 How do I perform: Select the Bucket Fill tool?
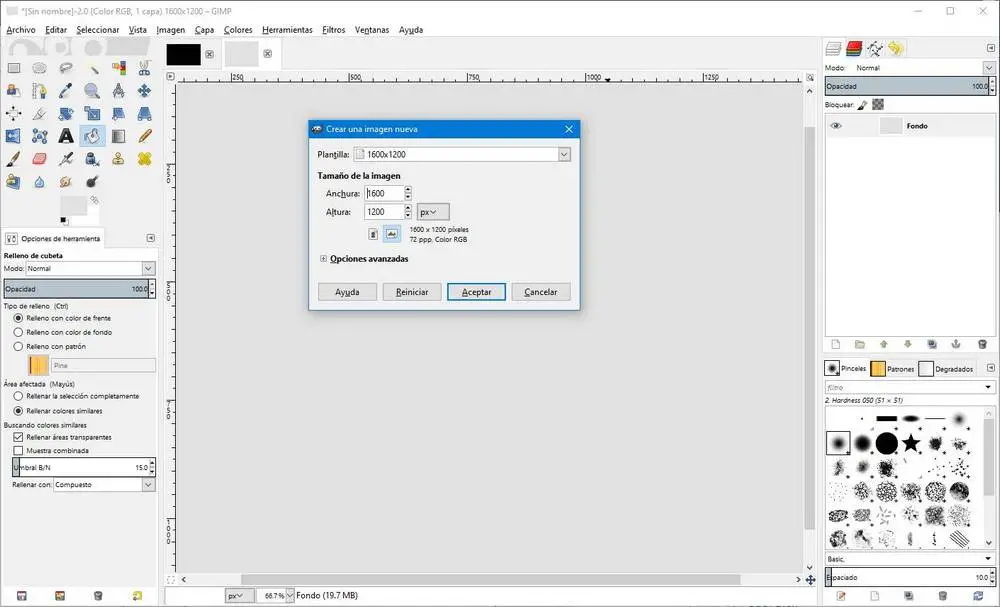tap(92, 136)
